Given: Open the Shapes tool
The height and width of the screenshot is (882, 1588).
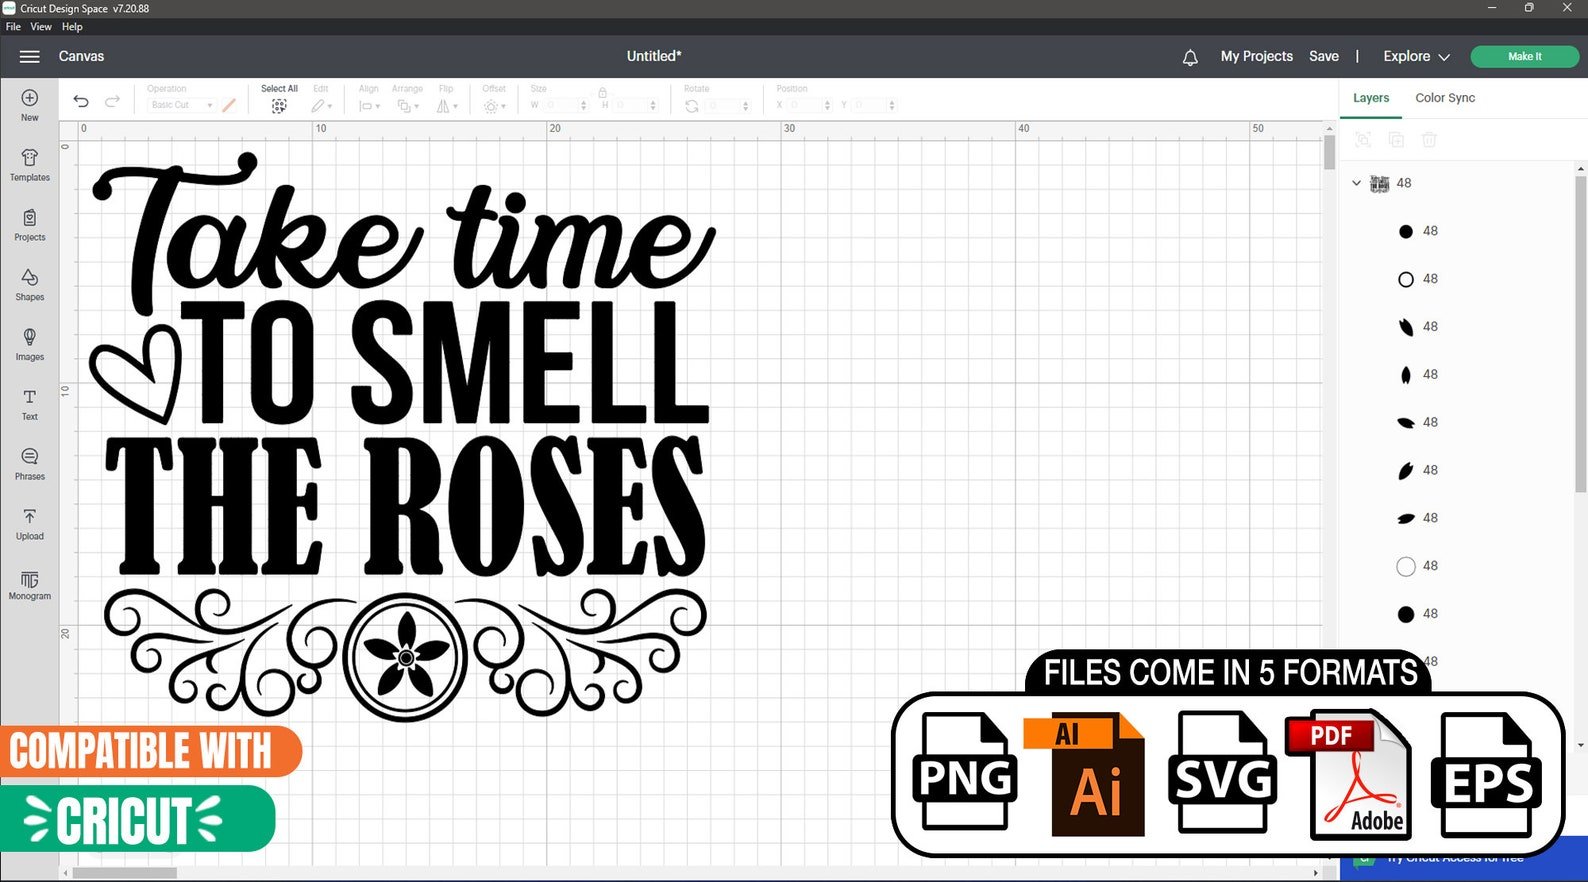Looking at the screenshot, I should (30, 285).
